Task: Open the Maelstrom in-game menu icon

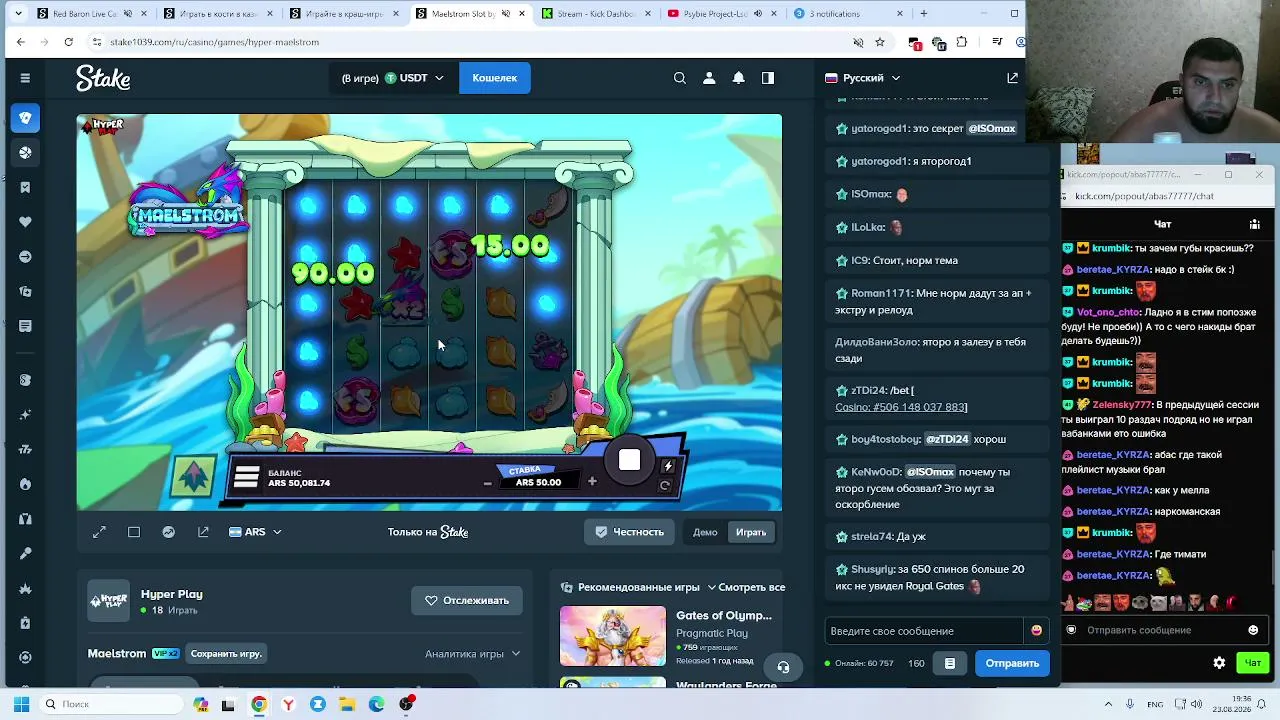Action: pos(247,478)
